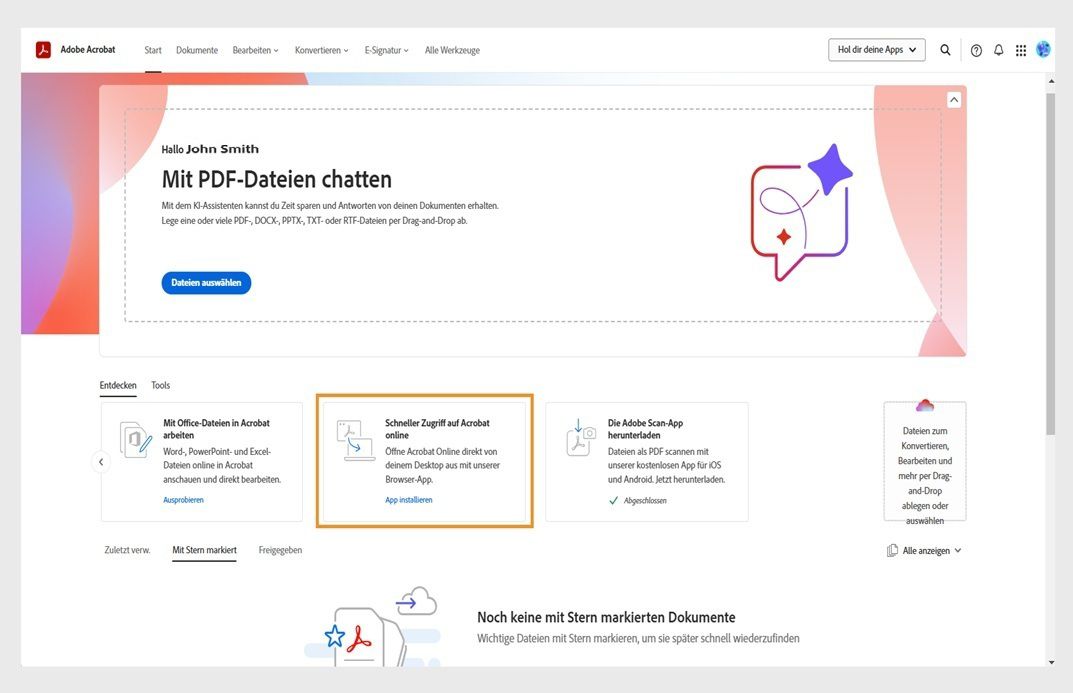Image resolution: width=1073 pixels, height=693 pixels.
Task: Open your profile avatar
Action: [x=1041, y=48]
